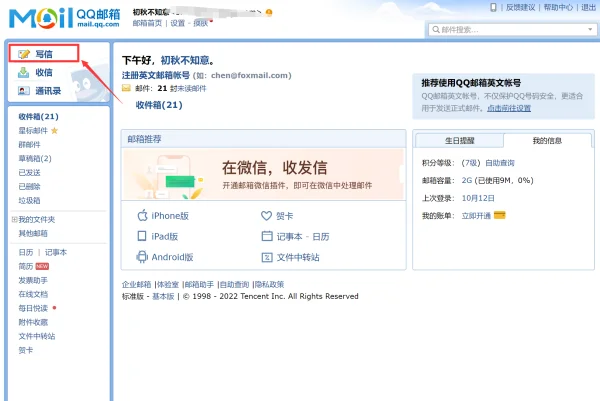Open 设置 in the top navigation

coord(178,23)
